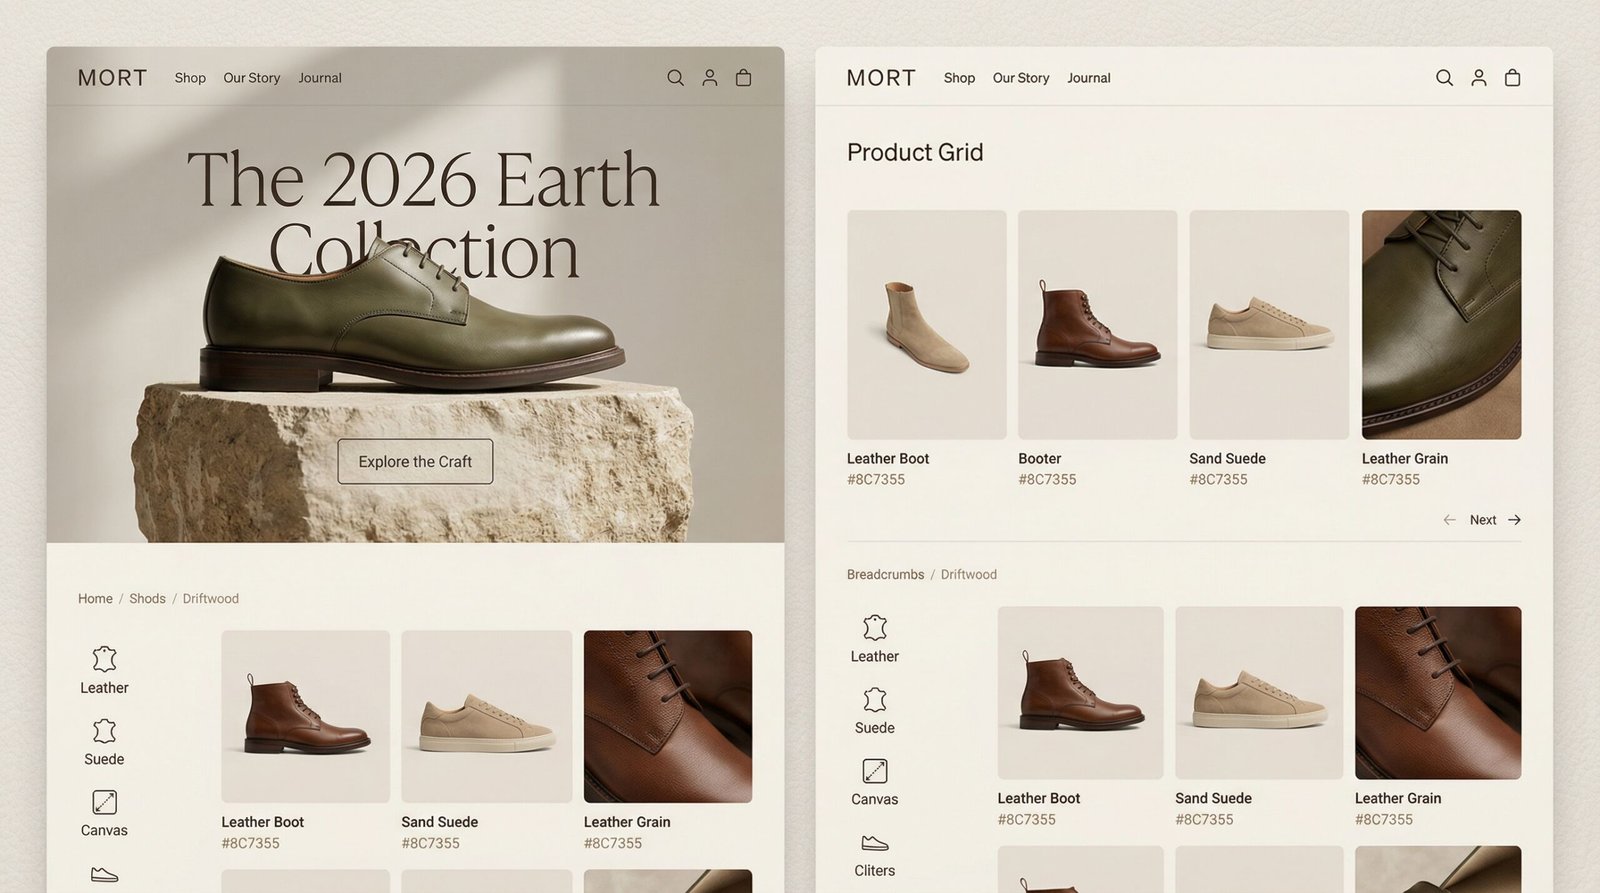
Task: Click Sand Suede title on left page
Action: point(440,822)
